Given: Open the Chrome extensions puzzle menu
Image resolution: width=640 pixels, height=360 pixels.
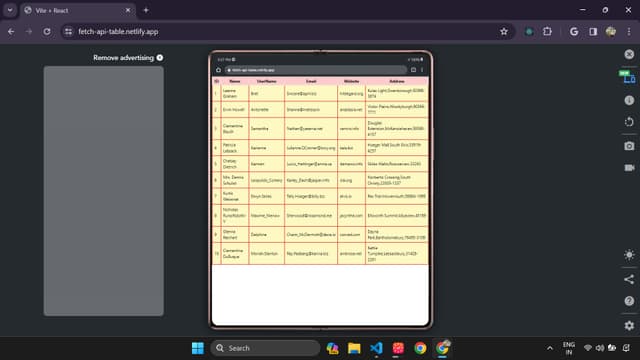Looking at the screenshot, I should point(547,31).
